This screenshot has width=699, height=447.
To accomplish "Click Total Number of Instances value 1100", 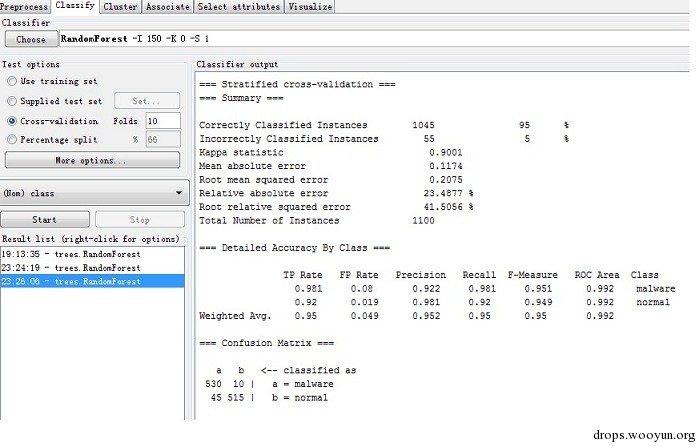I will coord(423,220).
